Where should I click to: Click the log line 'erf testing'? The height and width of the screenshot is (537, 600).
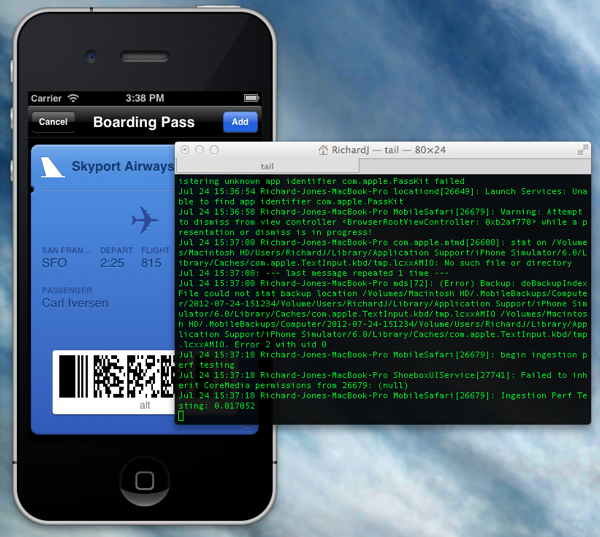pos(206,365)
